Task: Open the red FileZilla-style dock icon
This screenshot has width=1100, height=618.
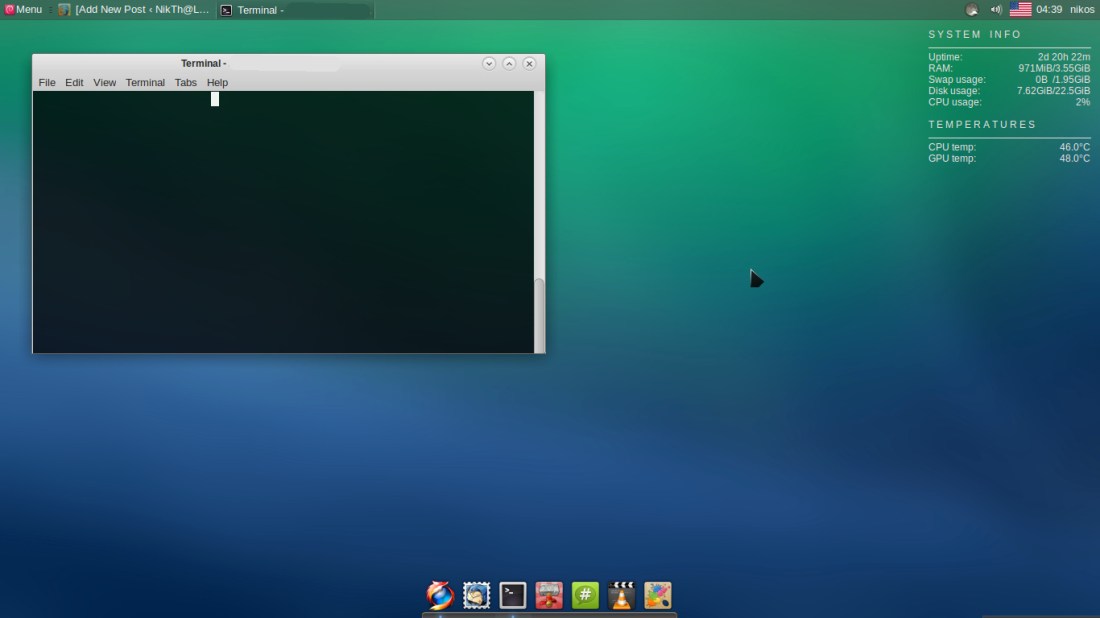Action: click(549, 595)
